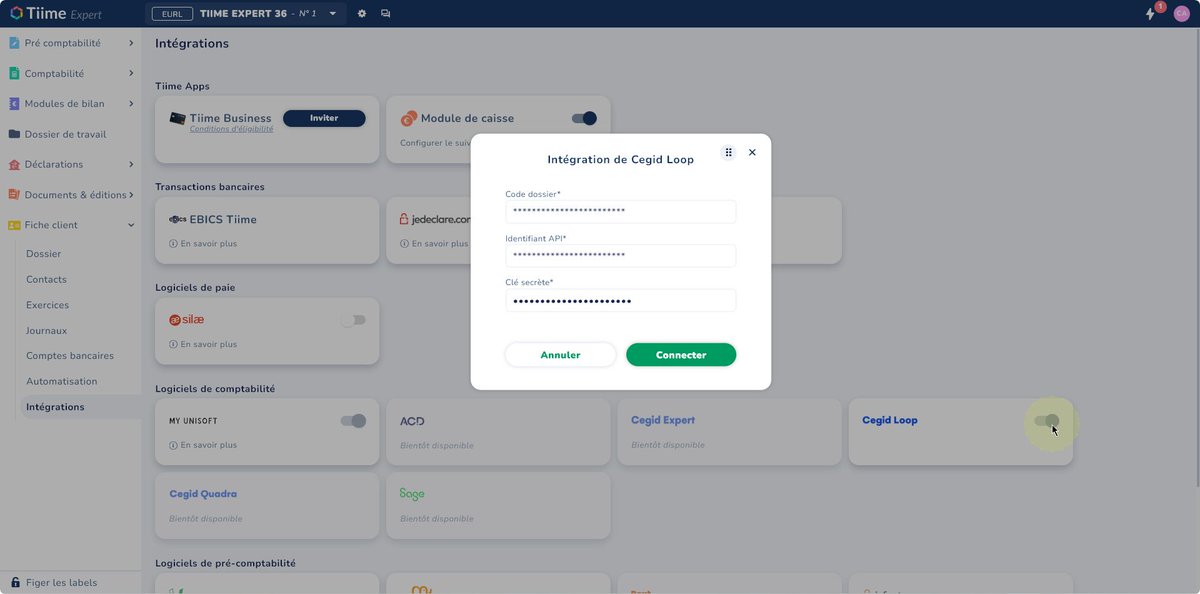Collapse the Fiche client section
The image size is (1200, 594).
tap(131, 225)
